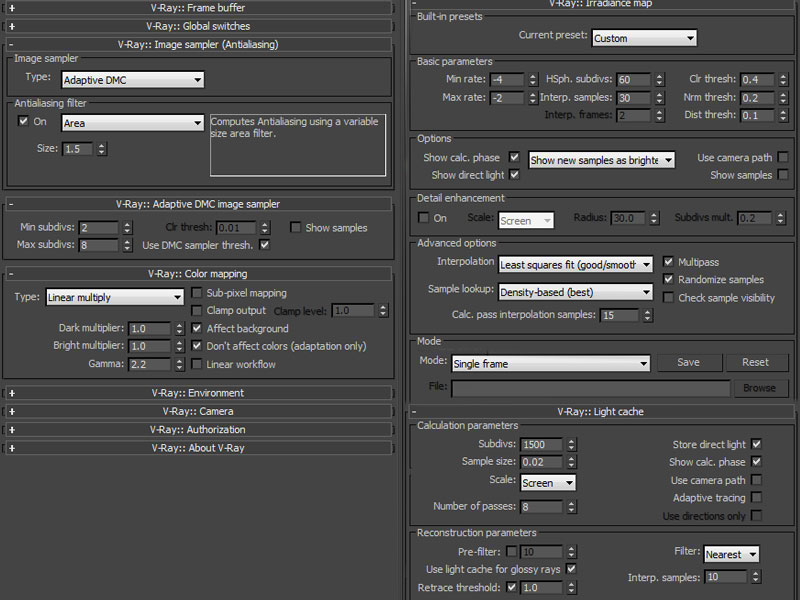800x600 pixels.
Task: Click the Light cache Subdivs field
Action: [541, 445]
